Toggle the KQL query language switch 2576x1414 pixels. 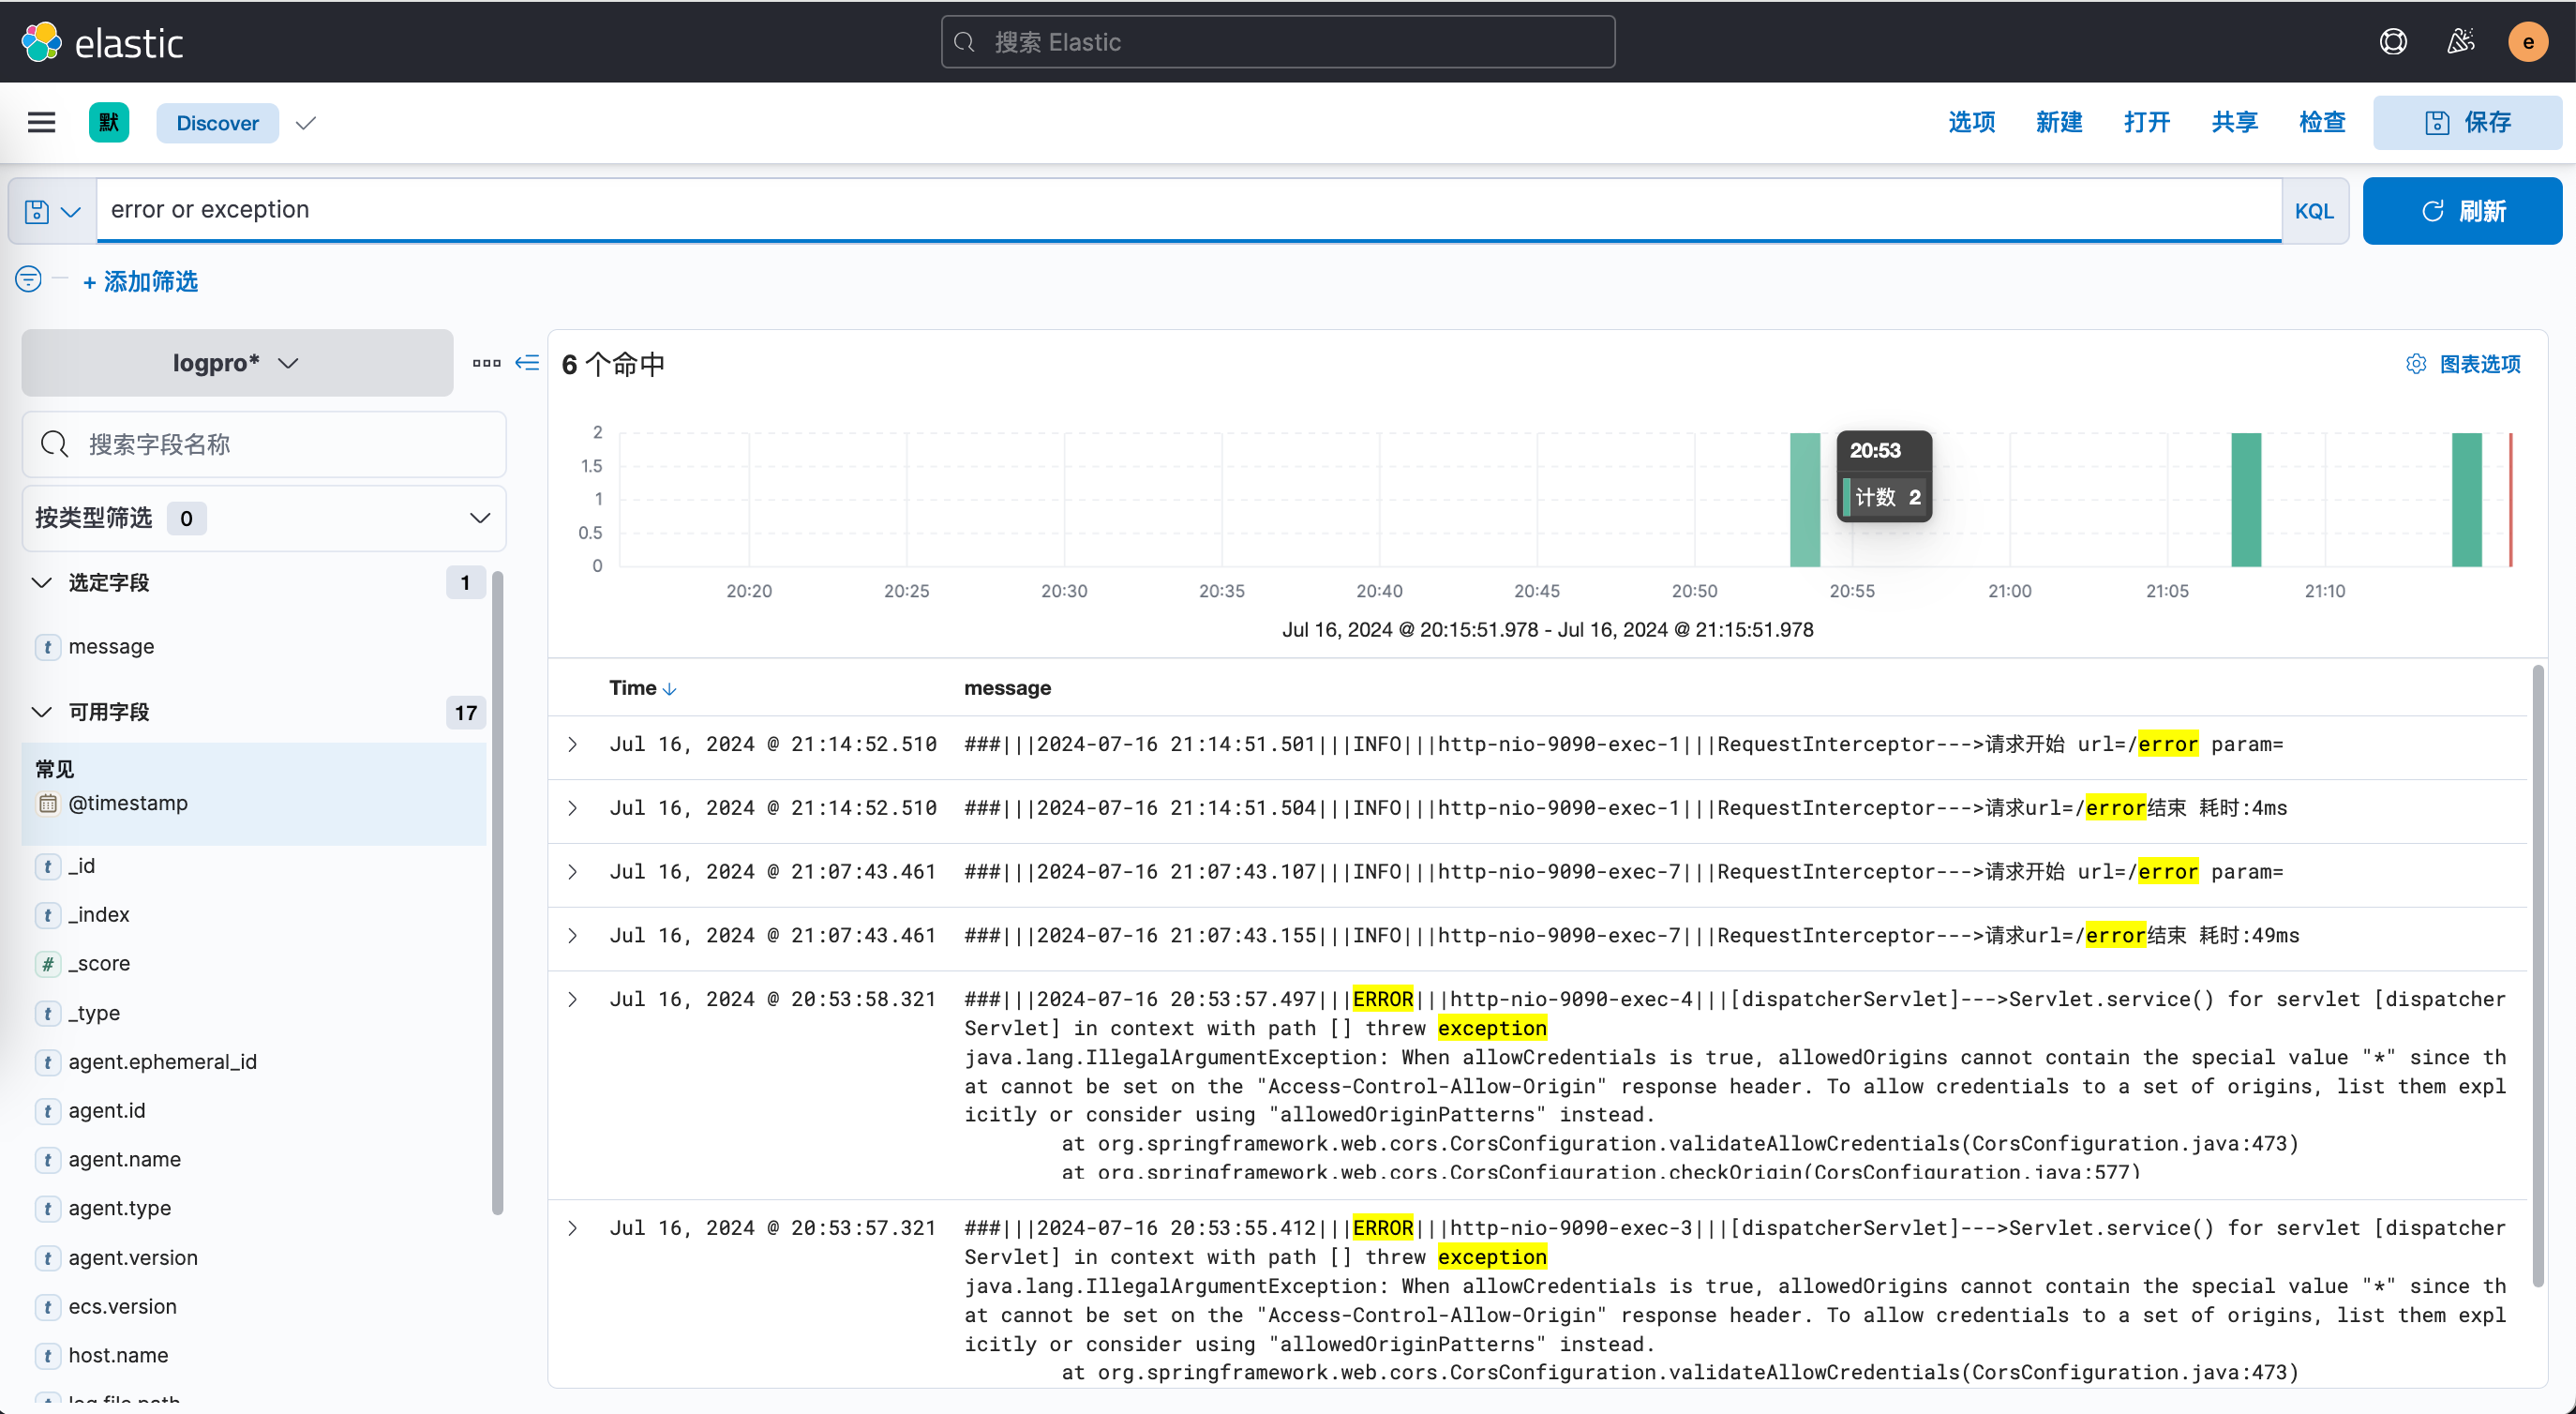tap(2314, 211)
